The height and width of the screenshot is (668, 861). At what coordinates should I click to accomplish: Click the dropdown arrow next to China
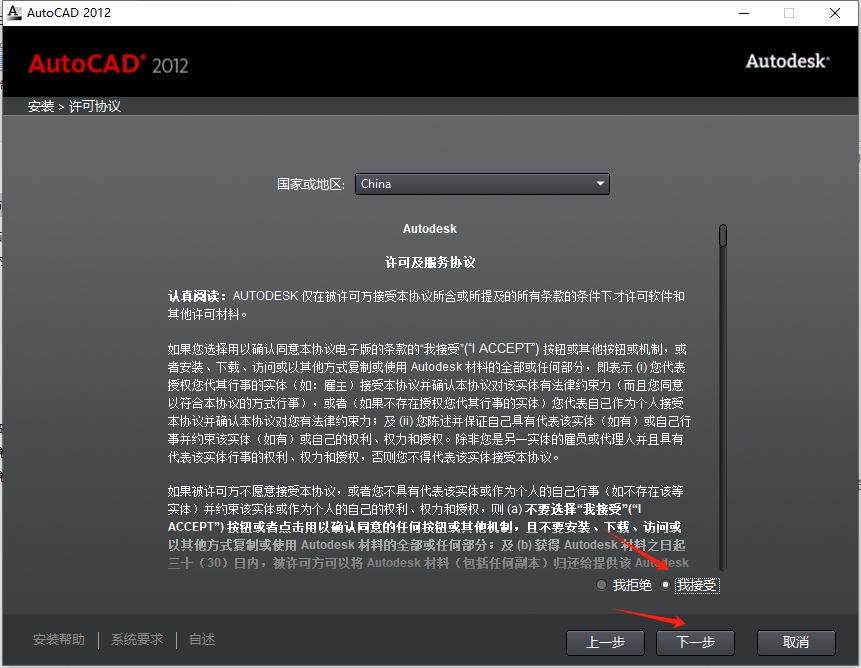point(600,183)
